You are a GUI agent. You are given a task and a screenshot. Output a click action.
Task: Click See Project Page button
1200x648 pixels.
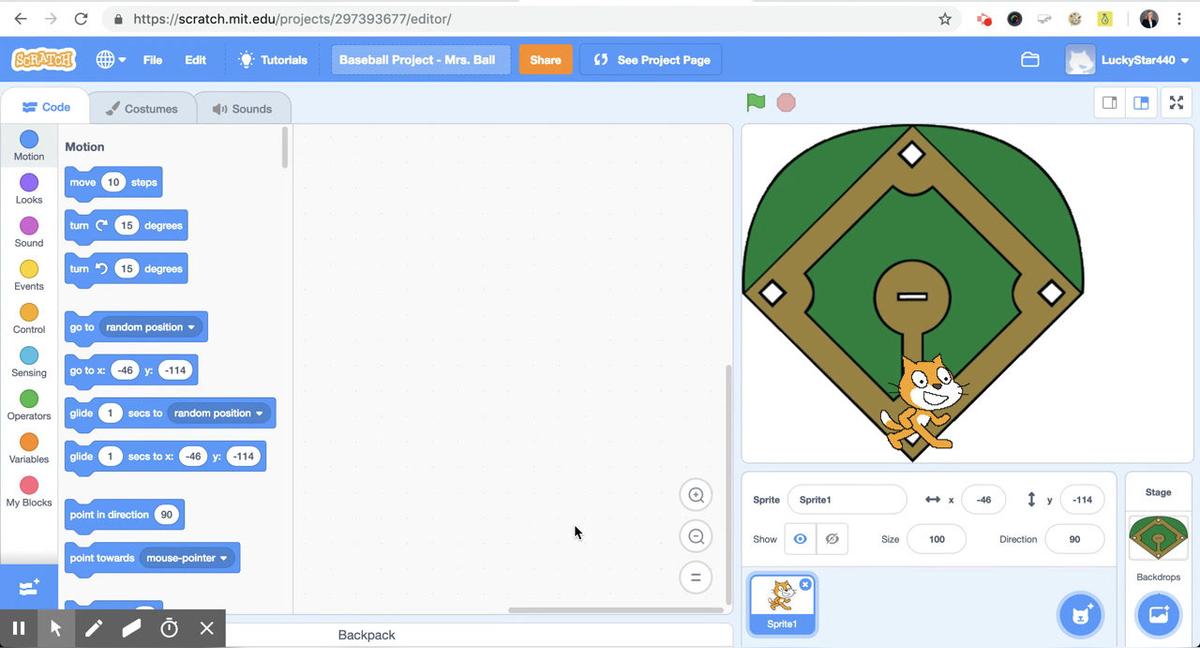click(651, 60)
